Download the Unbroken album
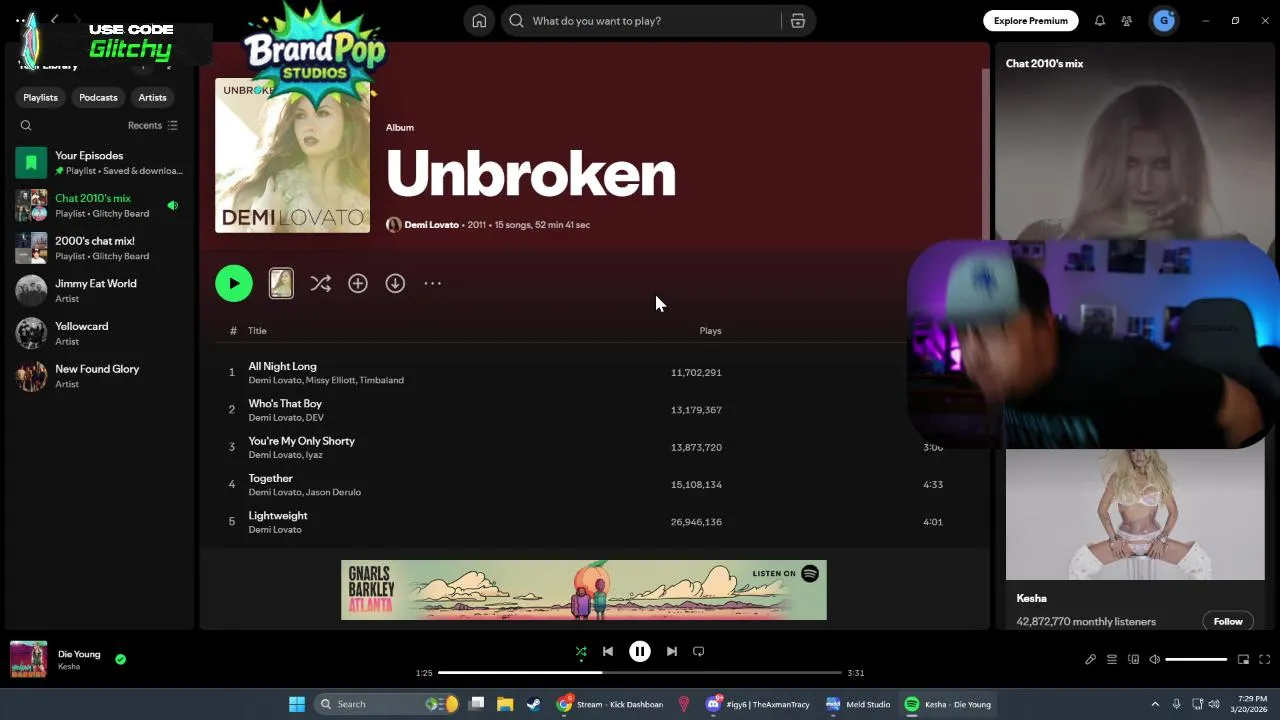1280x720 pixels. click(x=395, y=284)
